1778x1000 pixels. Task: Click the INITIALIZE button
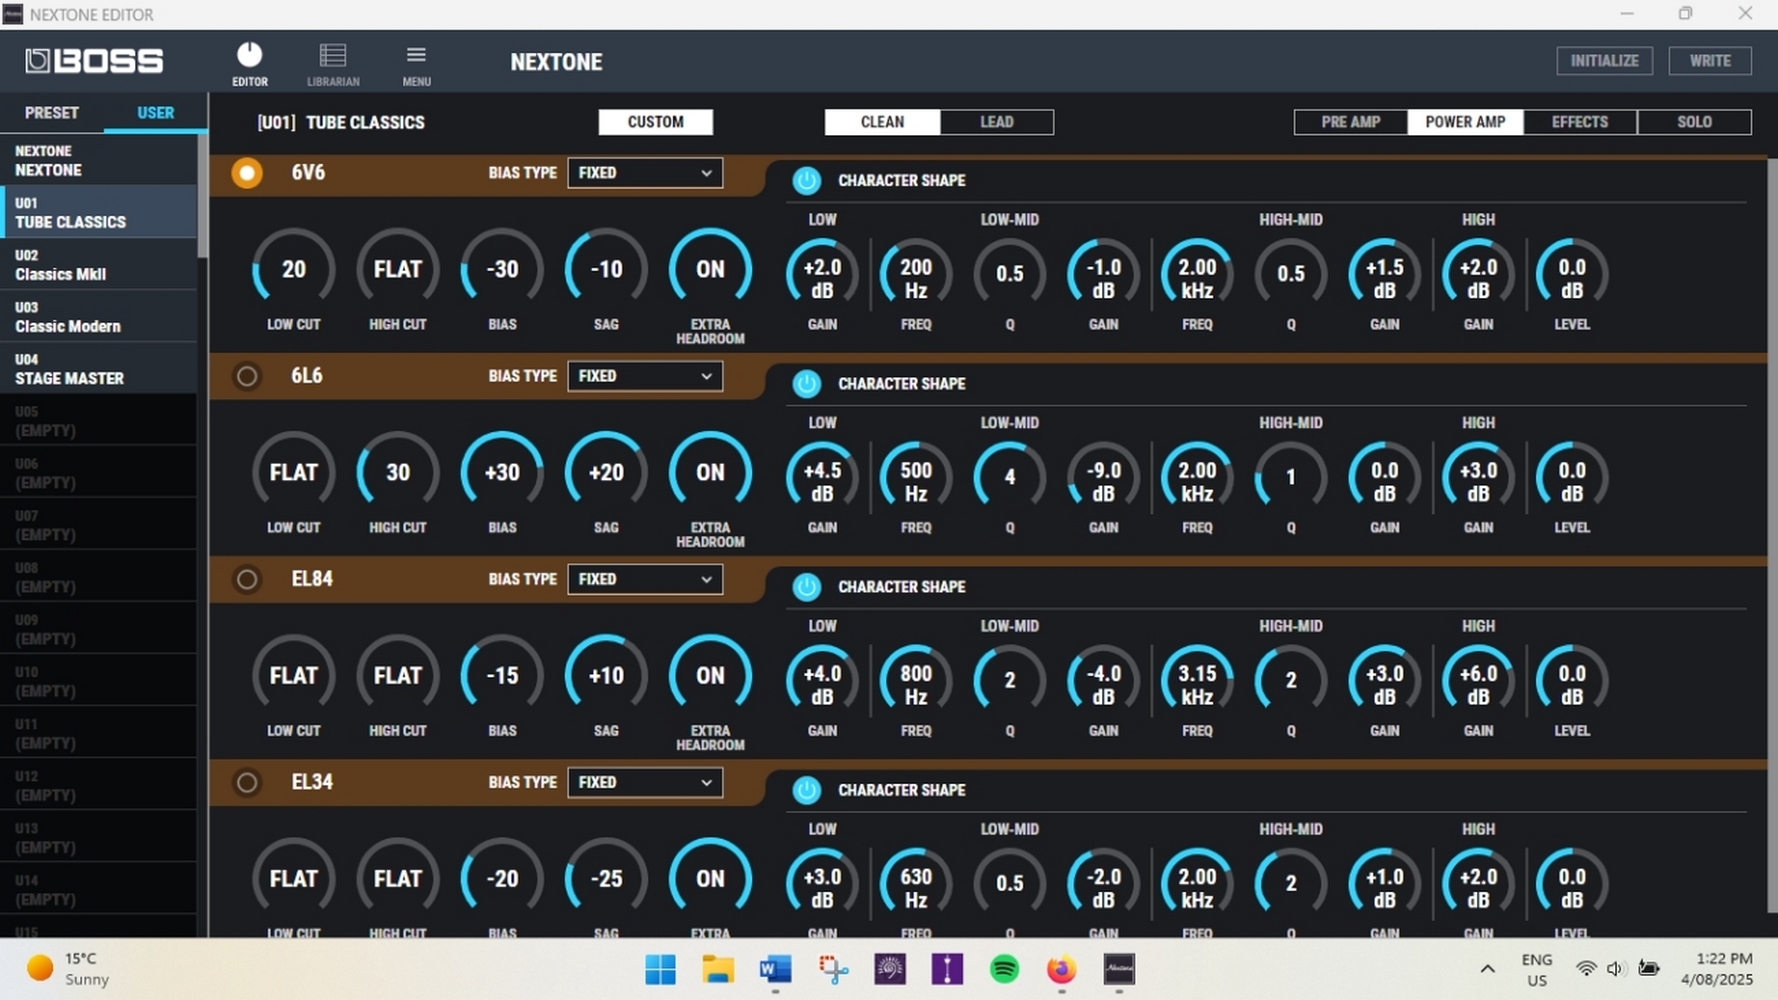(x=1604, y=61)
